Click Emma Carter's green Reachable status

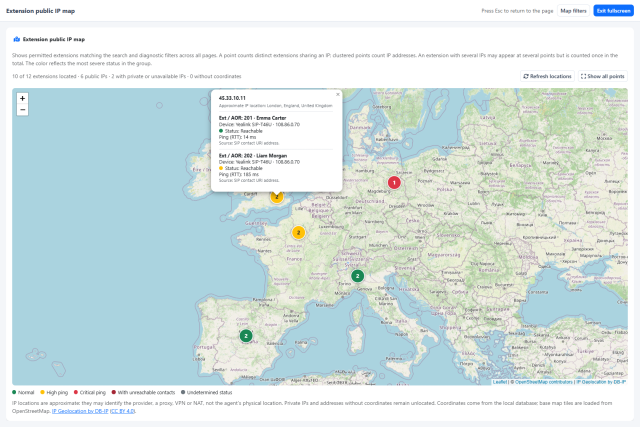(x=241, y=131)
